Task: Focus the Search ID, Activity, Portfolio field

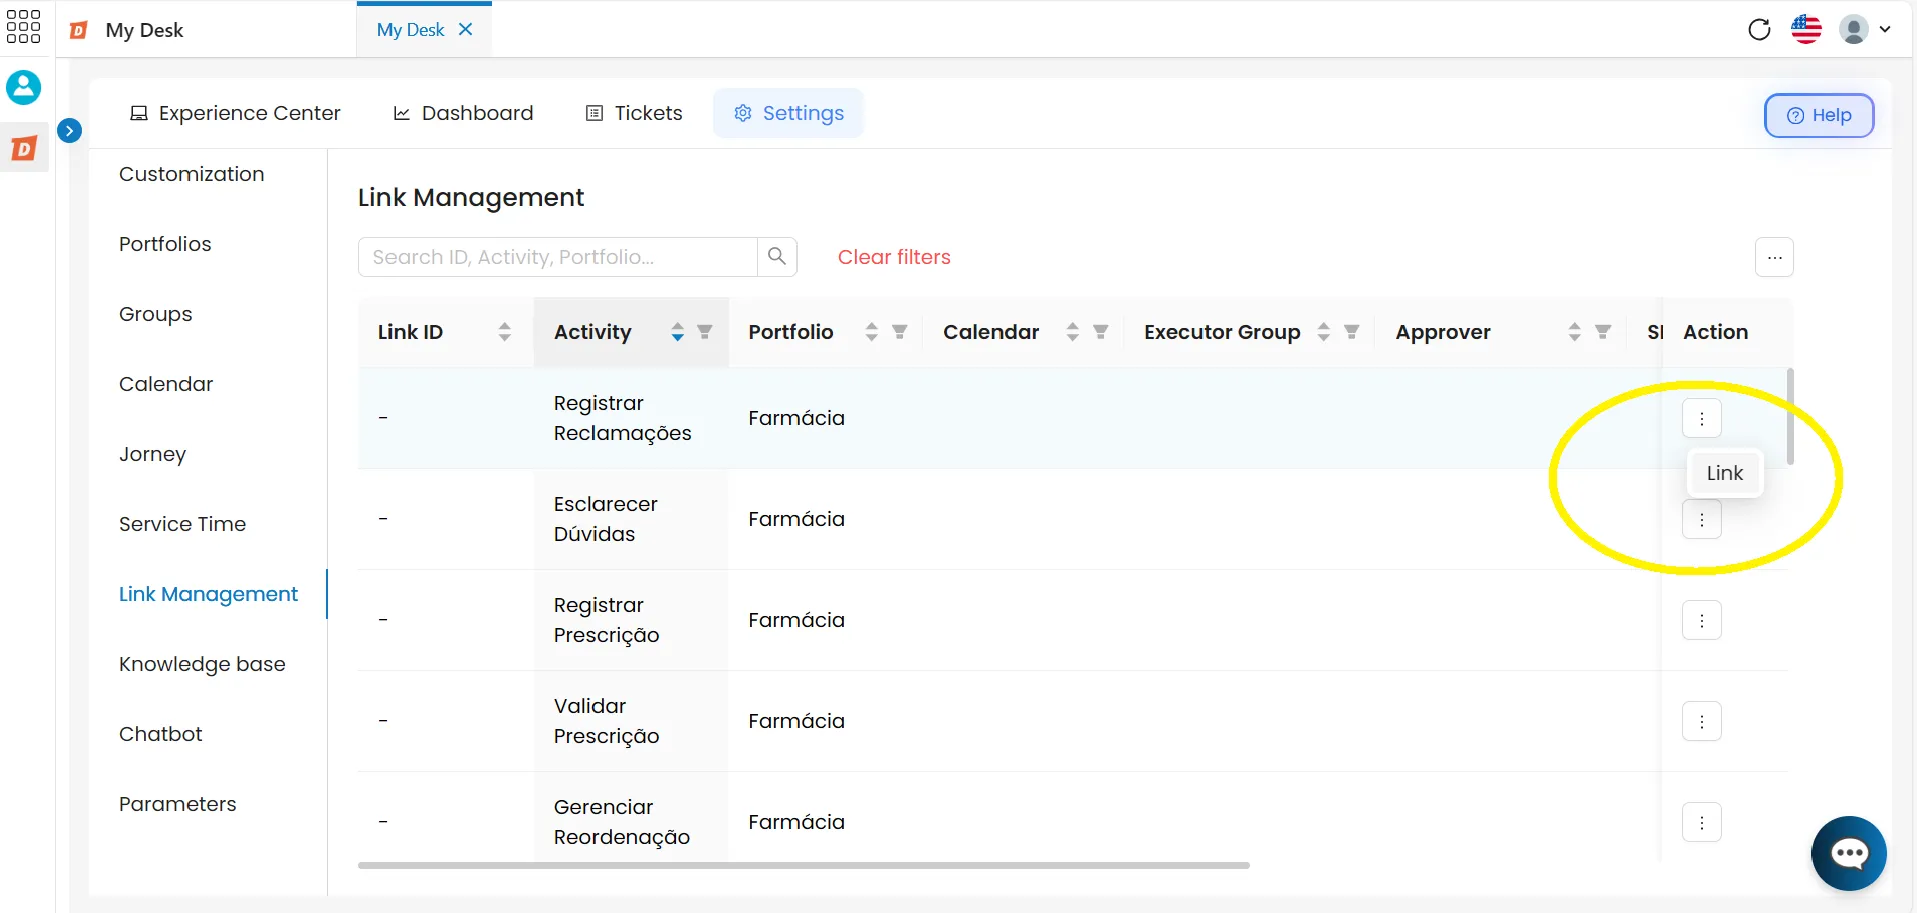Action: pos(557,257)
